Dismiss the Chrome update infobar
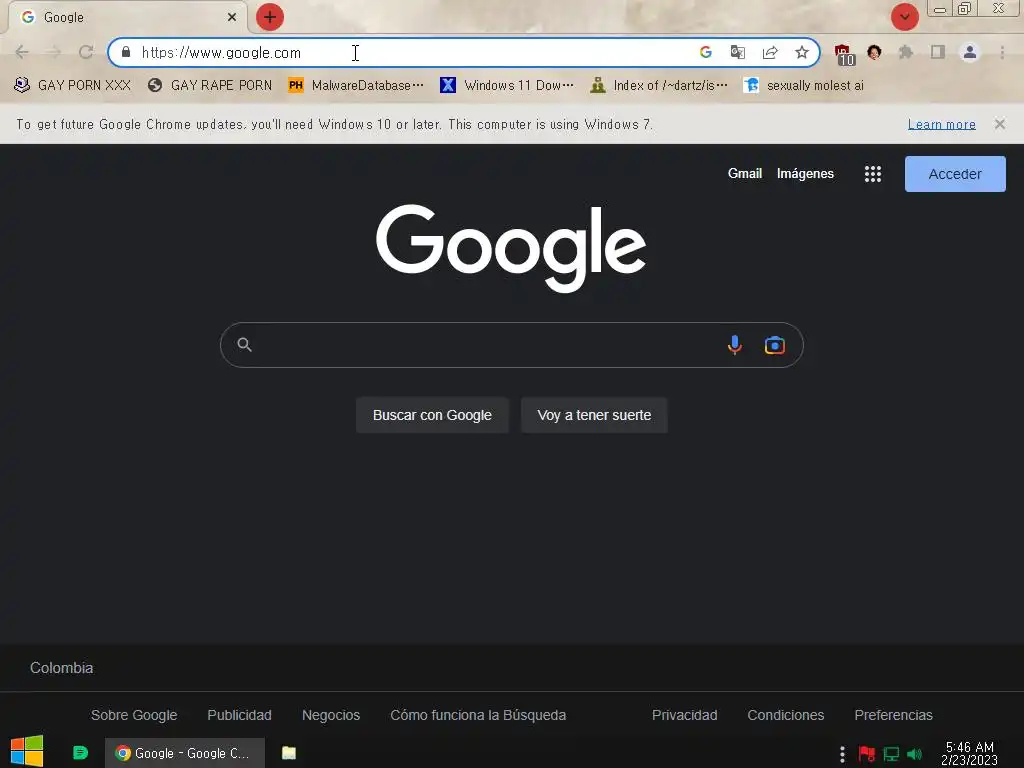 coord(999,124)
